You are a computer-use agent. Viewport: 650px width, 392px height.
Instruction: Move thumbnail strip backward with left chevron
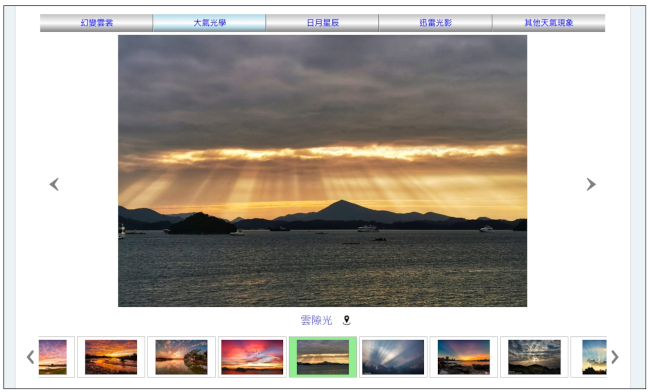(x=30, y=357)
